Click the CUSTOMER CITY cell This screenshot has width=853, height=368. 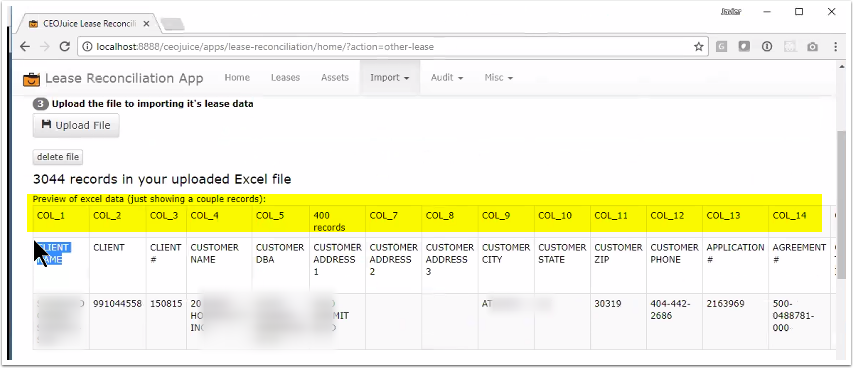click(506, 265)
